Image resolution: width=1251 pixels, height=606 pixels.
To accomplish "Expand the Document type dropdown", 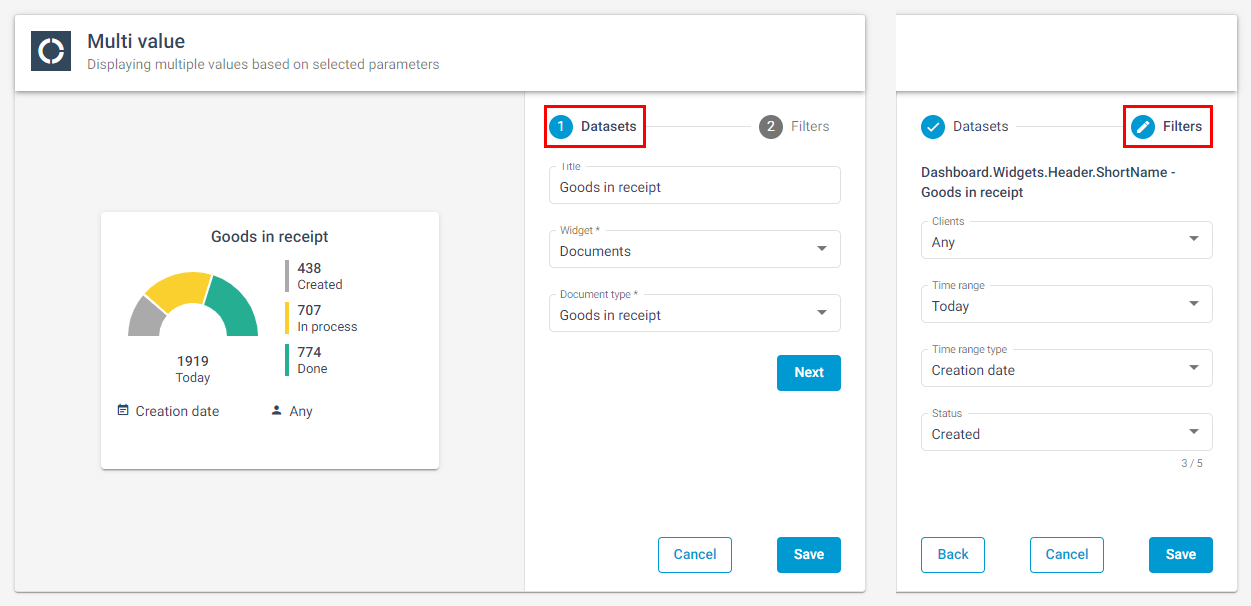I will tap(694, 314).
